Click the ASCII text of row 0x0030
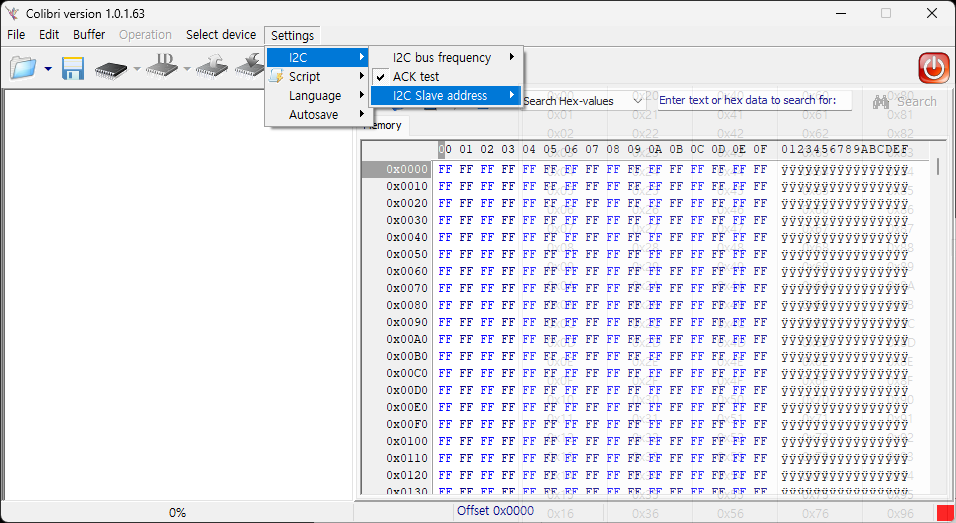Image resolution: width=956 pixels, height=523 pixels. tap(844, 221)
